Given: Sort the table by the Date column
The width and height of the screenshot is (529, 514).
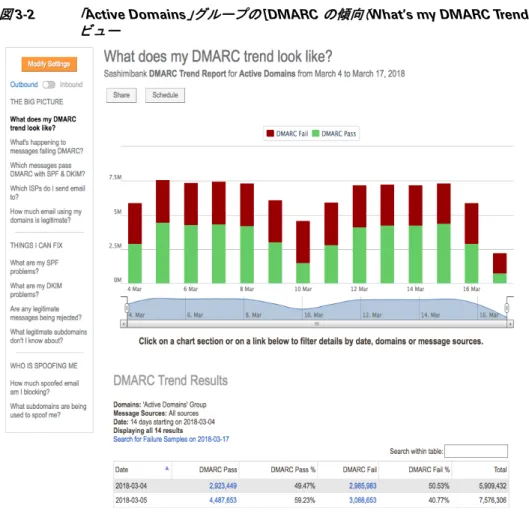Looking at the screenshot, I should click(142, 470).
